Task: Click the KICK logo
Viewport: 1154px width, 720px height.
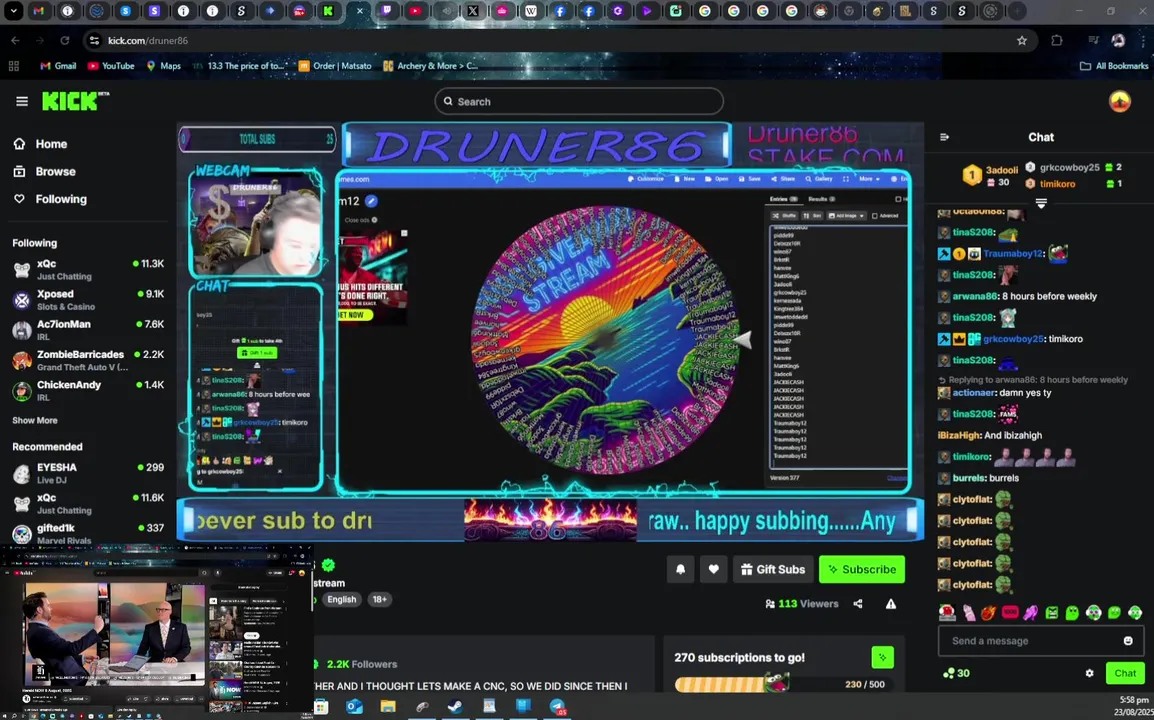Action: coord(74,101)
